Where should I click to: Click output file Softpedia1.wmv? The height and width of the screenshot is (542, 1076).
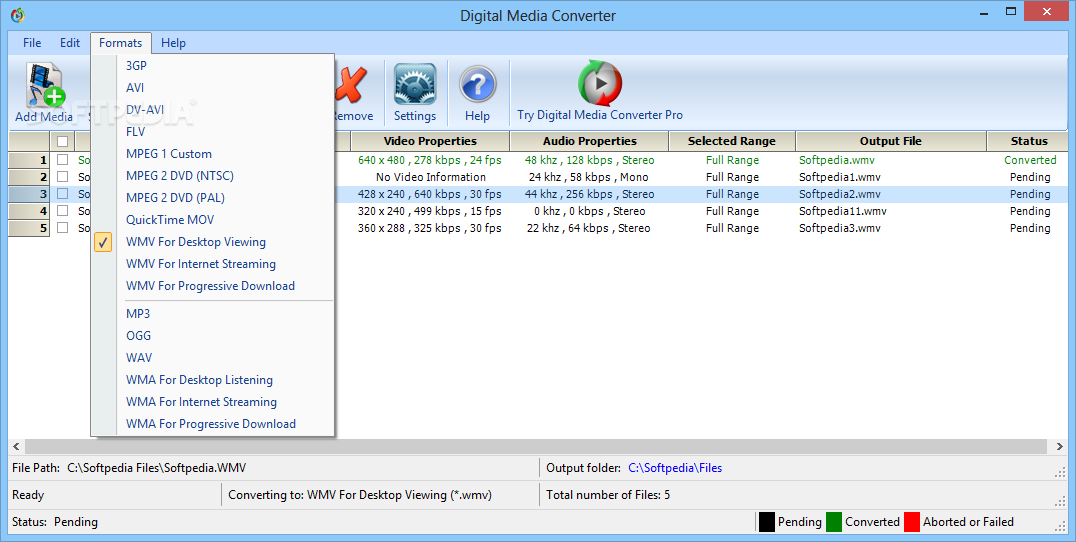pos(839,177)
